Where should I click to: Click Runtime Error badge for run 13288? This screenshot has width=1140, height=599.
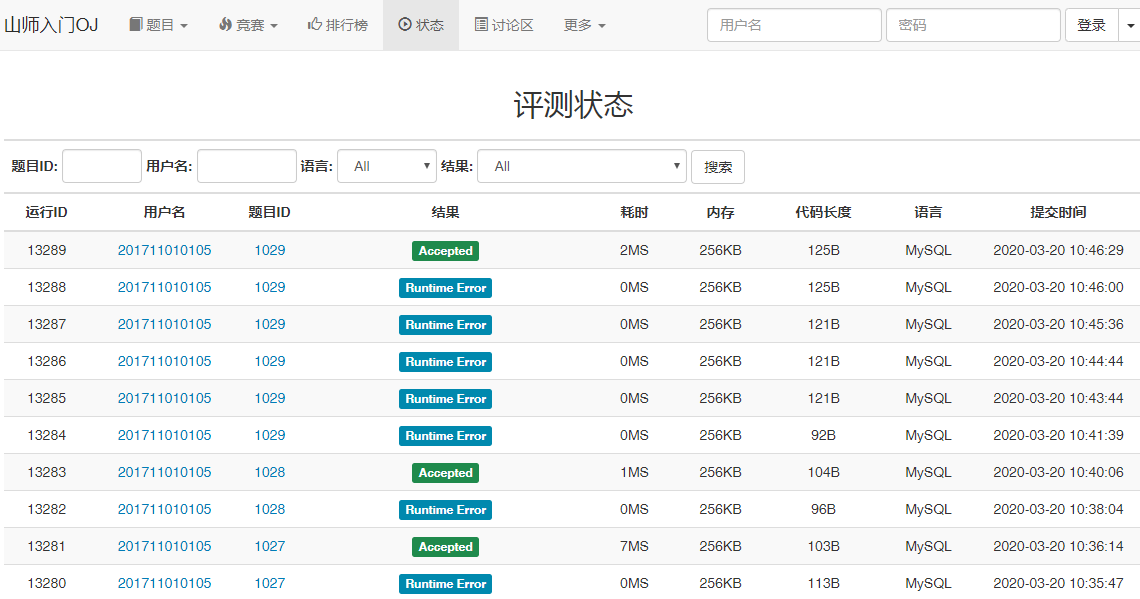pyautogui.click(x=445, y=288)
